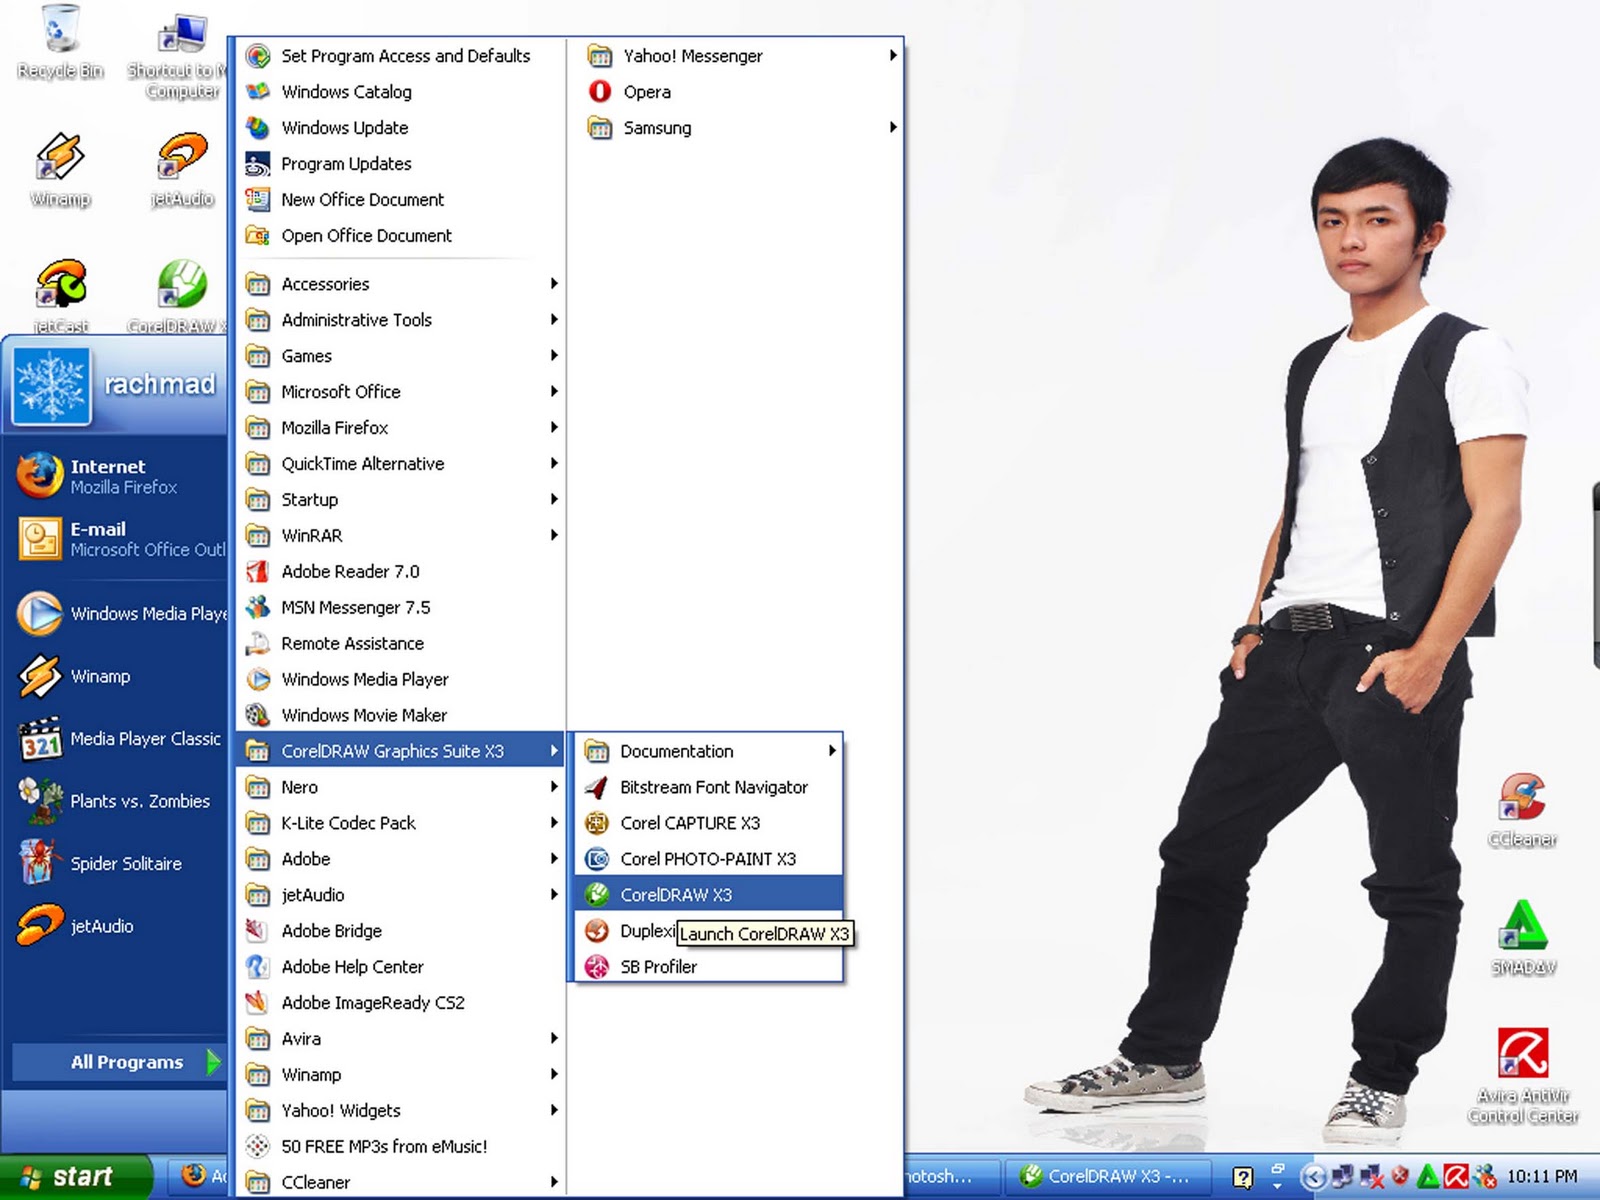Click the Avira icon in the system tray

1455,1176
